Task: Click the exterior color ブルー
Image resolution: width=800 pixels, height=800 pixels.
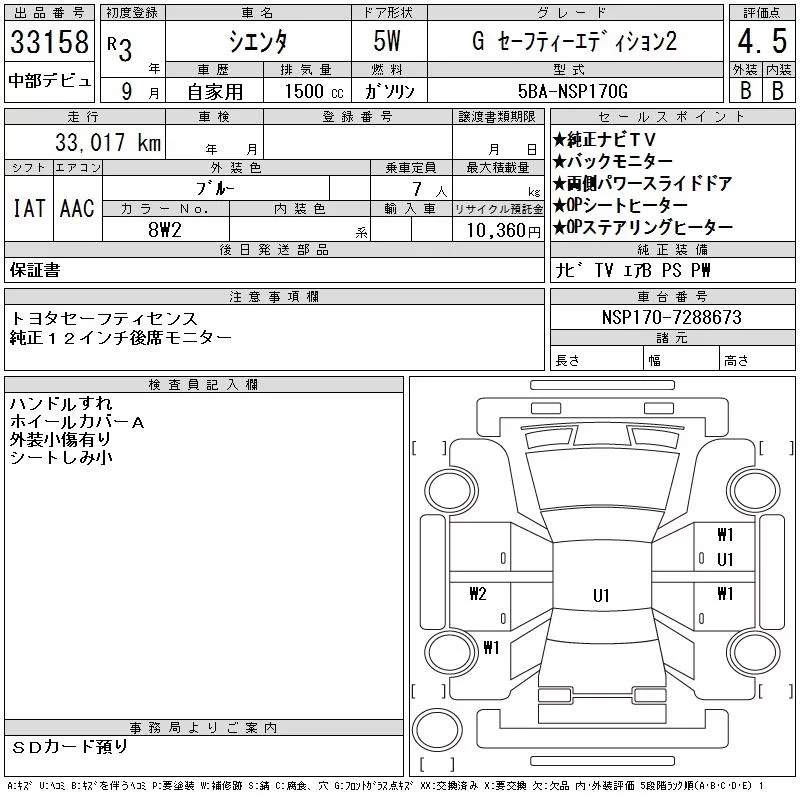Action: [215, 188]
